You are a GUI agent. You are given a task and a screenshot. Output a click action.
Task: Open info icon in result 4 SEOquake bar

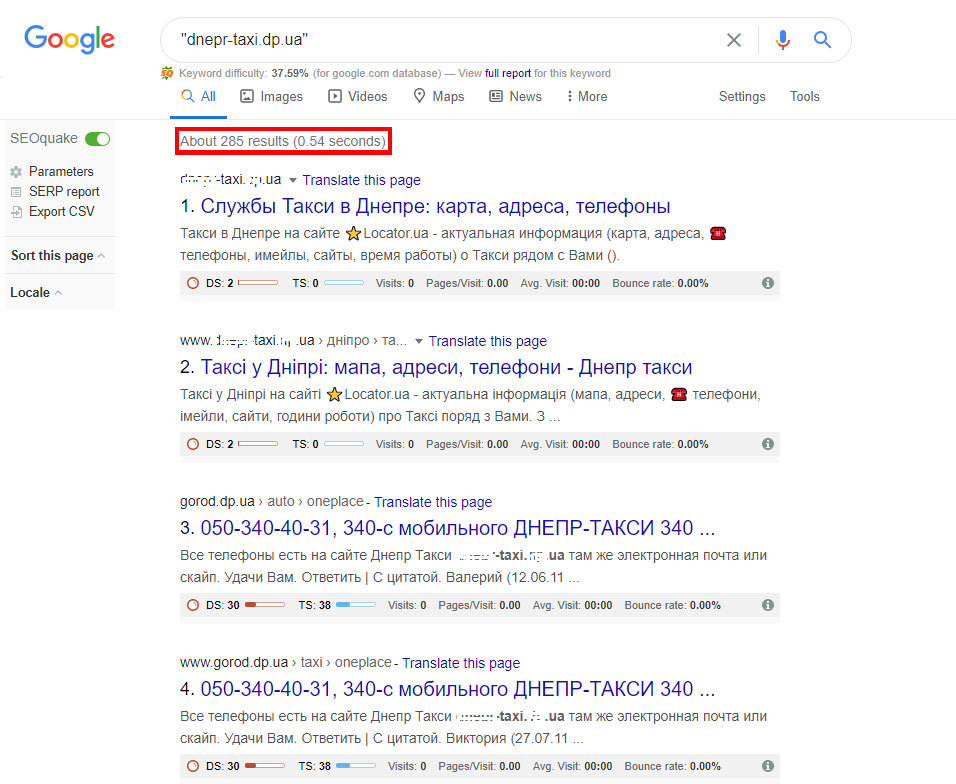tap(768, 766)
